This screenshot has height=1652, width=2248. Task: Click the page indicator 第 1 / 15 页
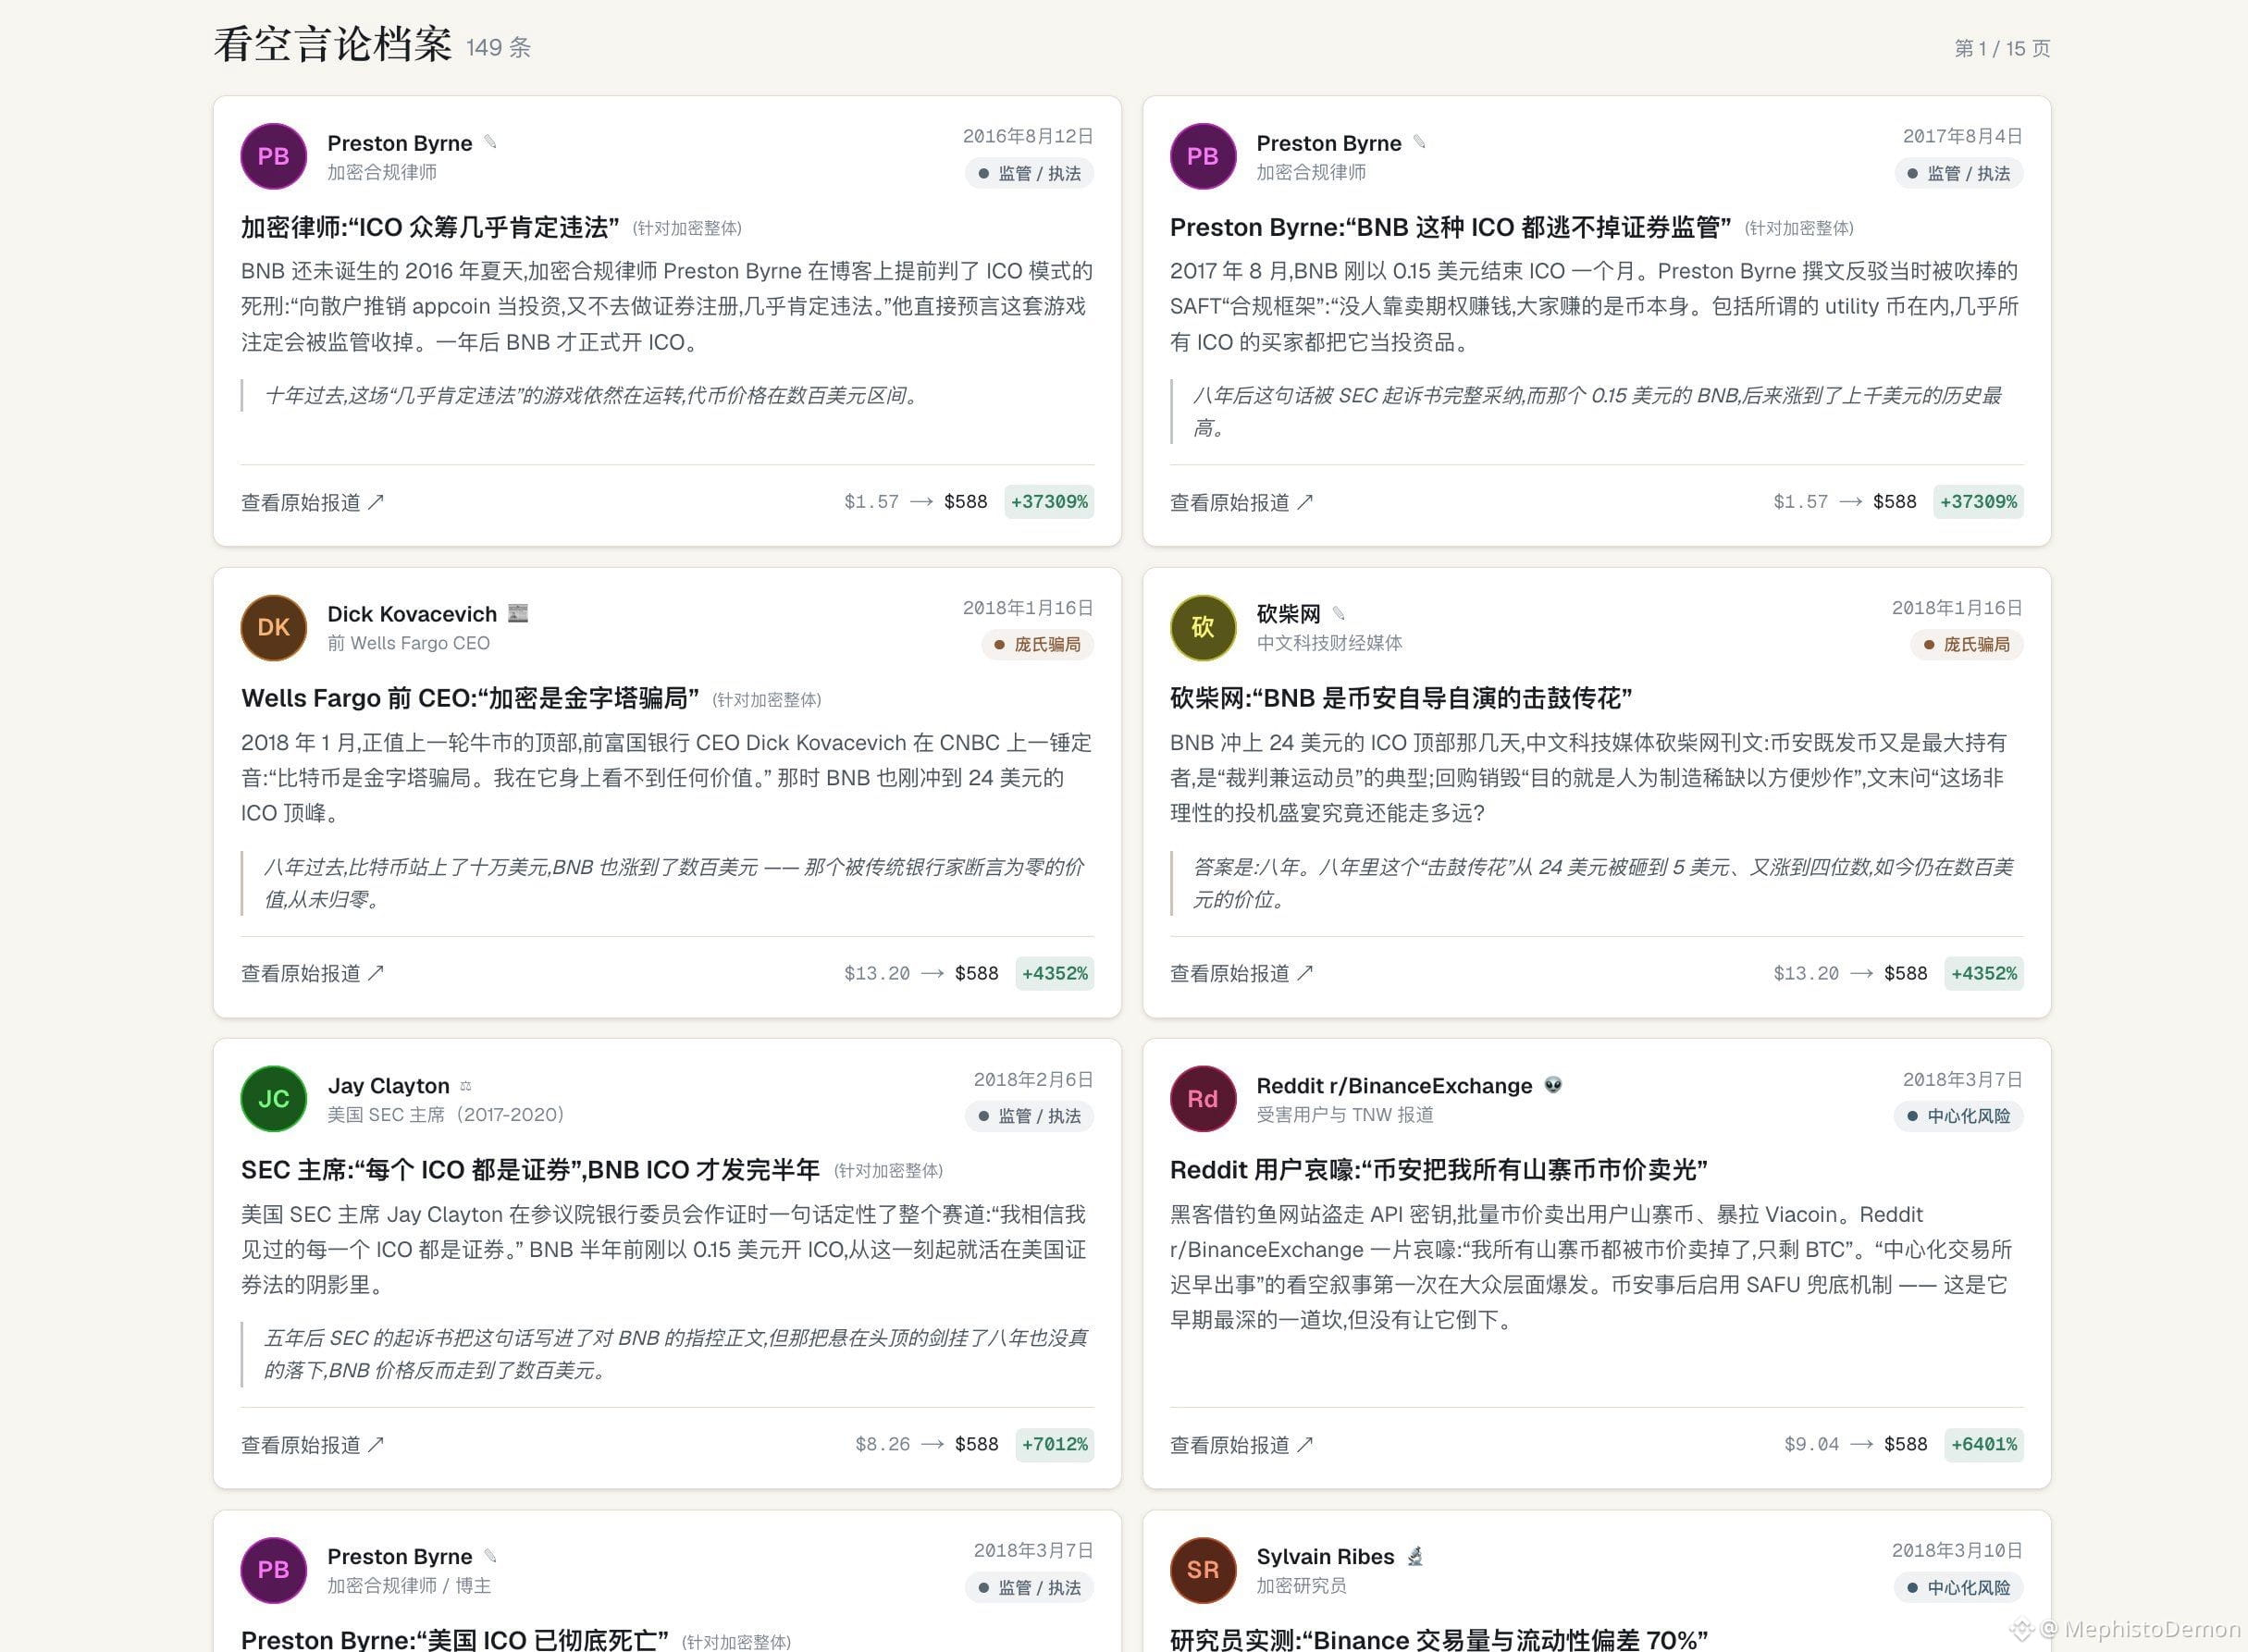pyautogui.click(x=2002, y=48)
